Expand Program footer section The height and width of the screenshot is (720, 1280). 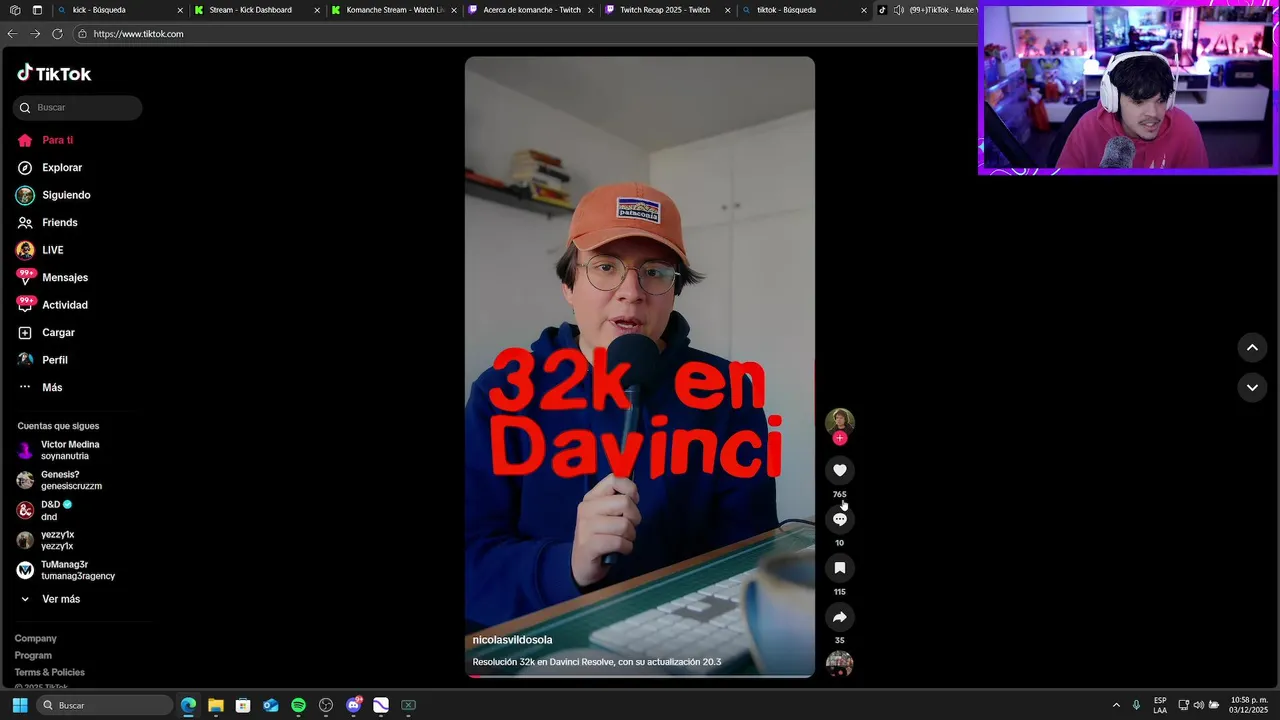point(33,655)
